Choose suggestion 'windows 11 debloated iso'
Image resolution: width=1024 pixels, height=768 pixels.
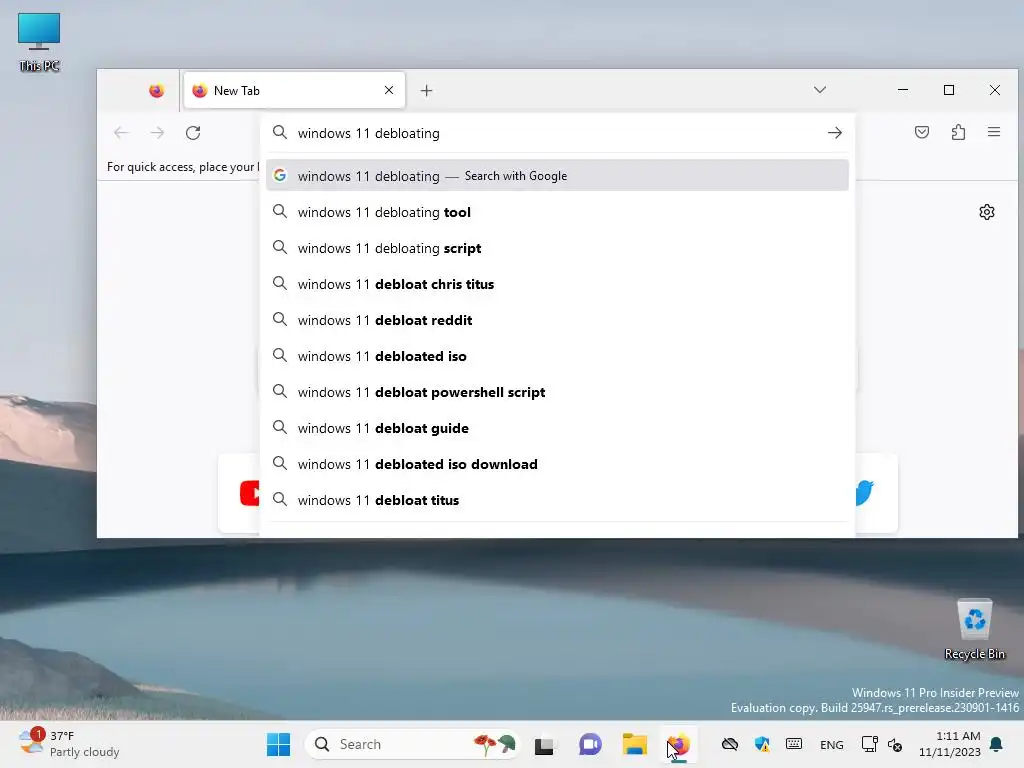pos(557,356)
